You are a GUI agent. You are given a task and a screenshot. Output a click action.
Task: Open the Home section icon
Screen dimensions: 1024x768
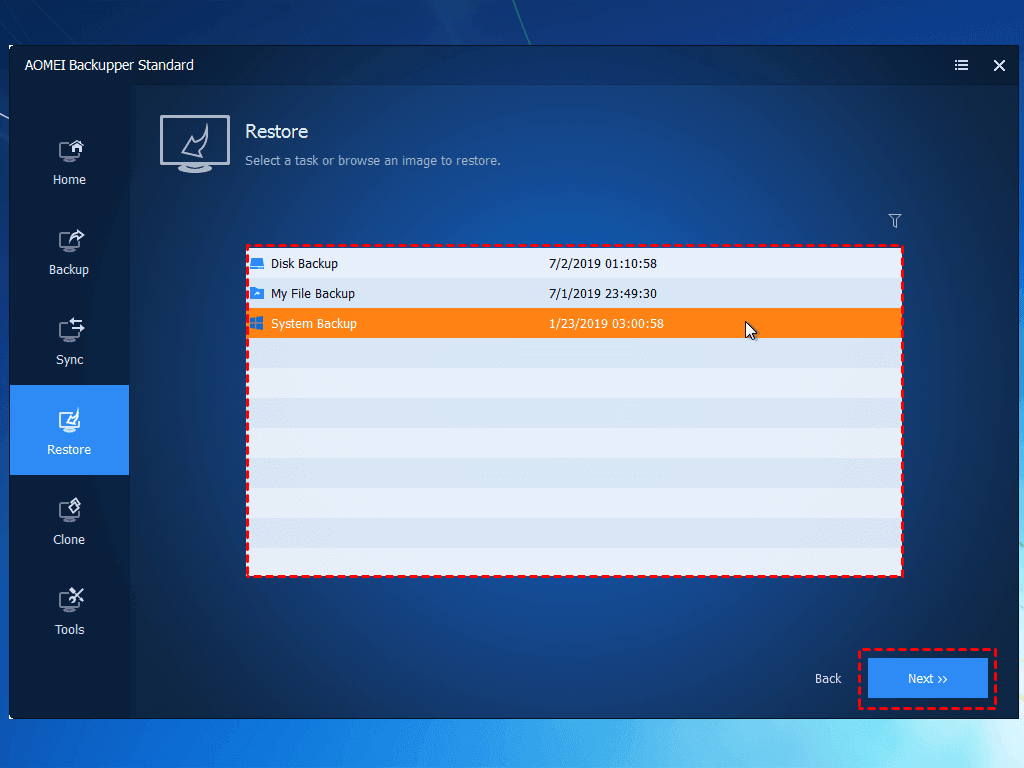[71, 151]
